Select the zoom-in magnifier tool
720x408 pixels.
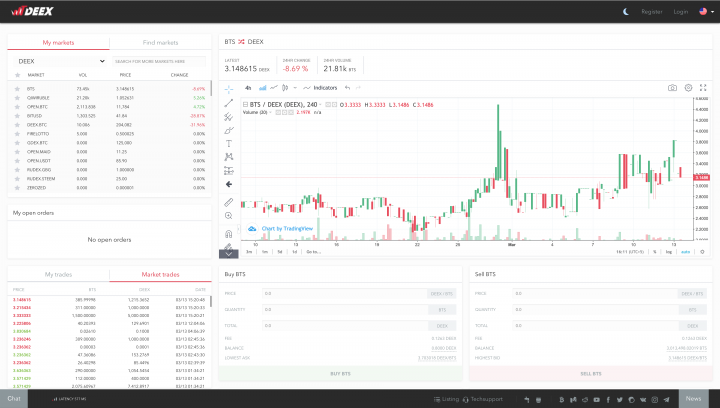(229, 216)
